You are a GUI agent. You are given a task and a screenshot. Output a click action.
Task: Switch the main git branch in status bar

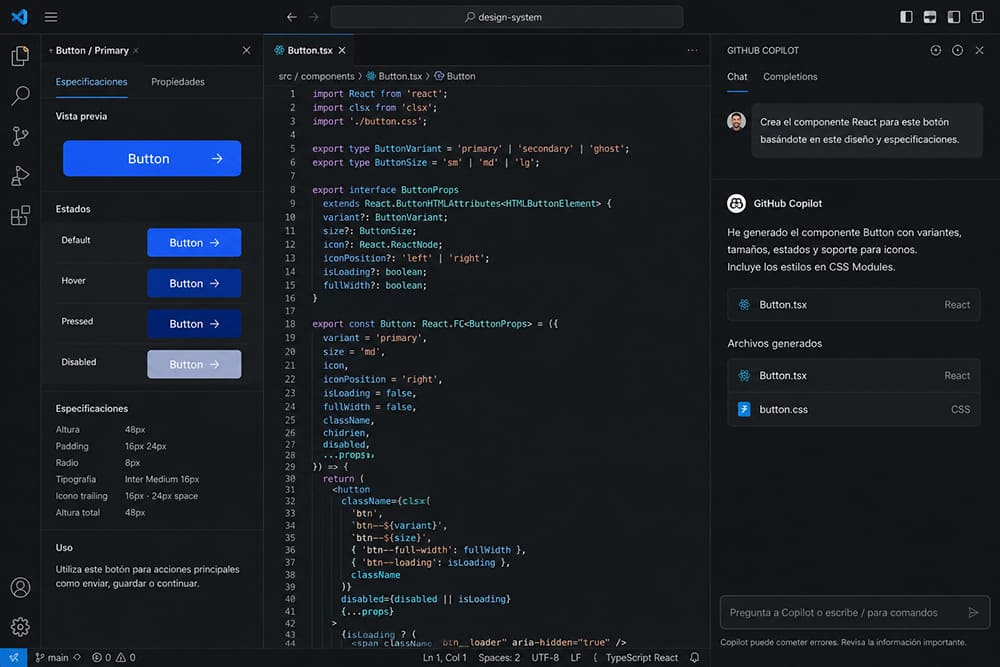click(x=57, y=657)
